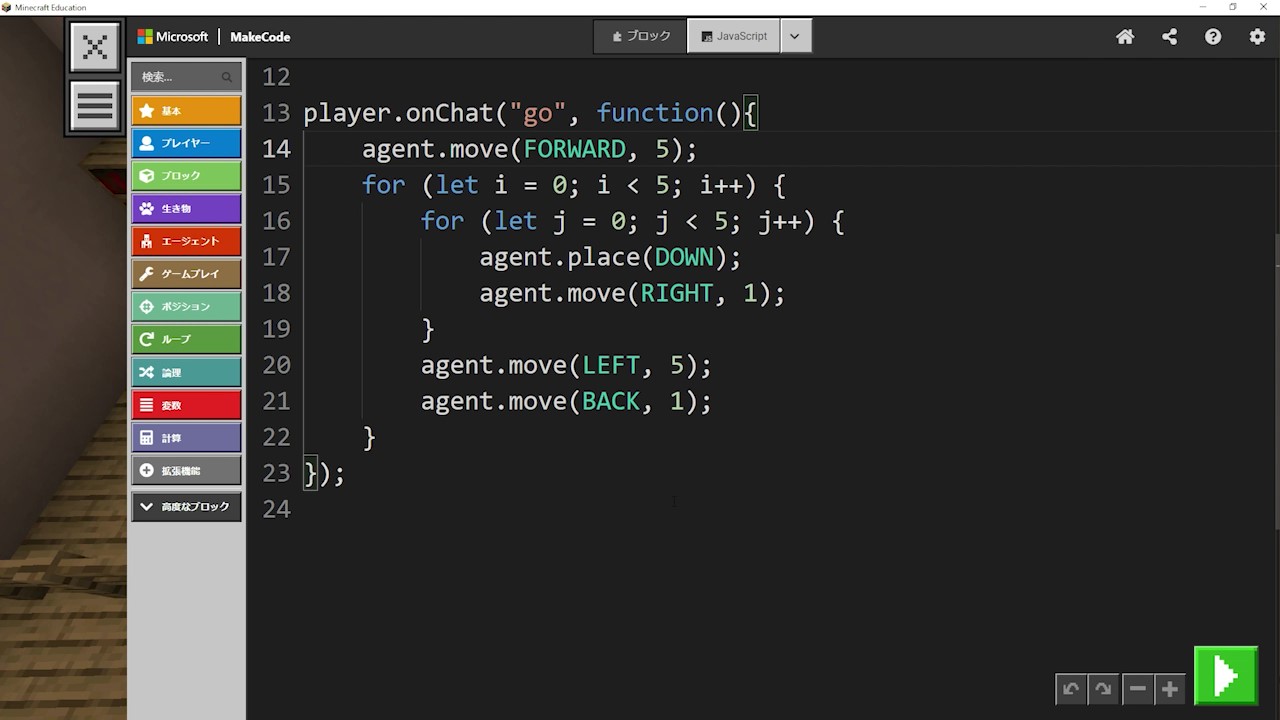
Task: Open the Help question mark icon
Action: 1213,37
